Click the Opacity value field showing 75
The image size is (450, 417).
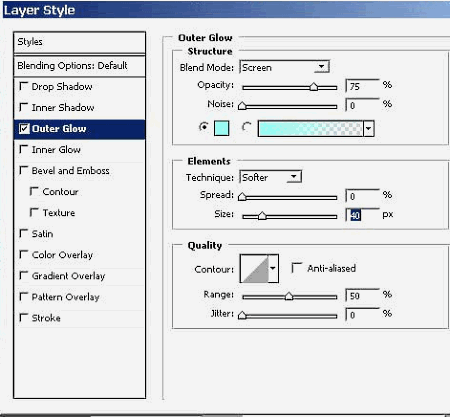click(363, 86)
